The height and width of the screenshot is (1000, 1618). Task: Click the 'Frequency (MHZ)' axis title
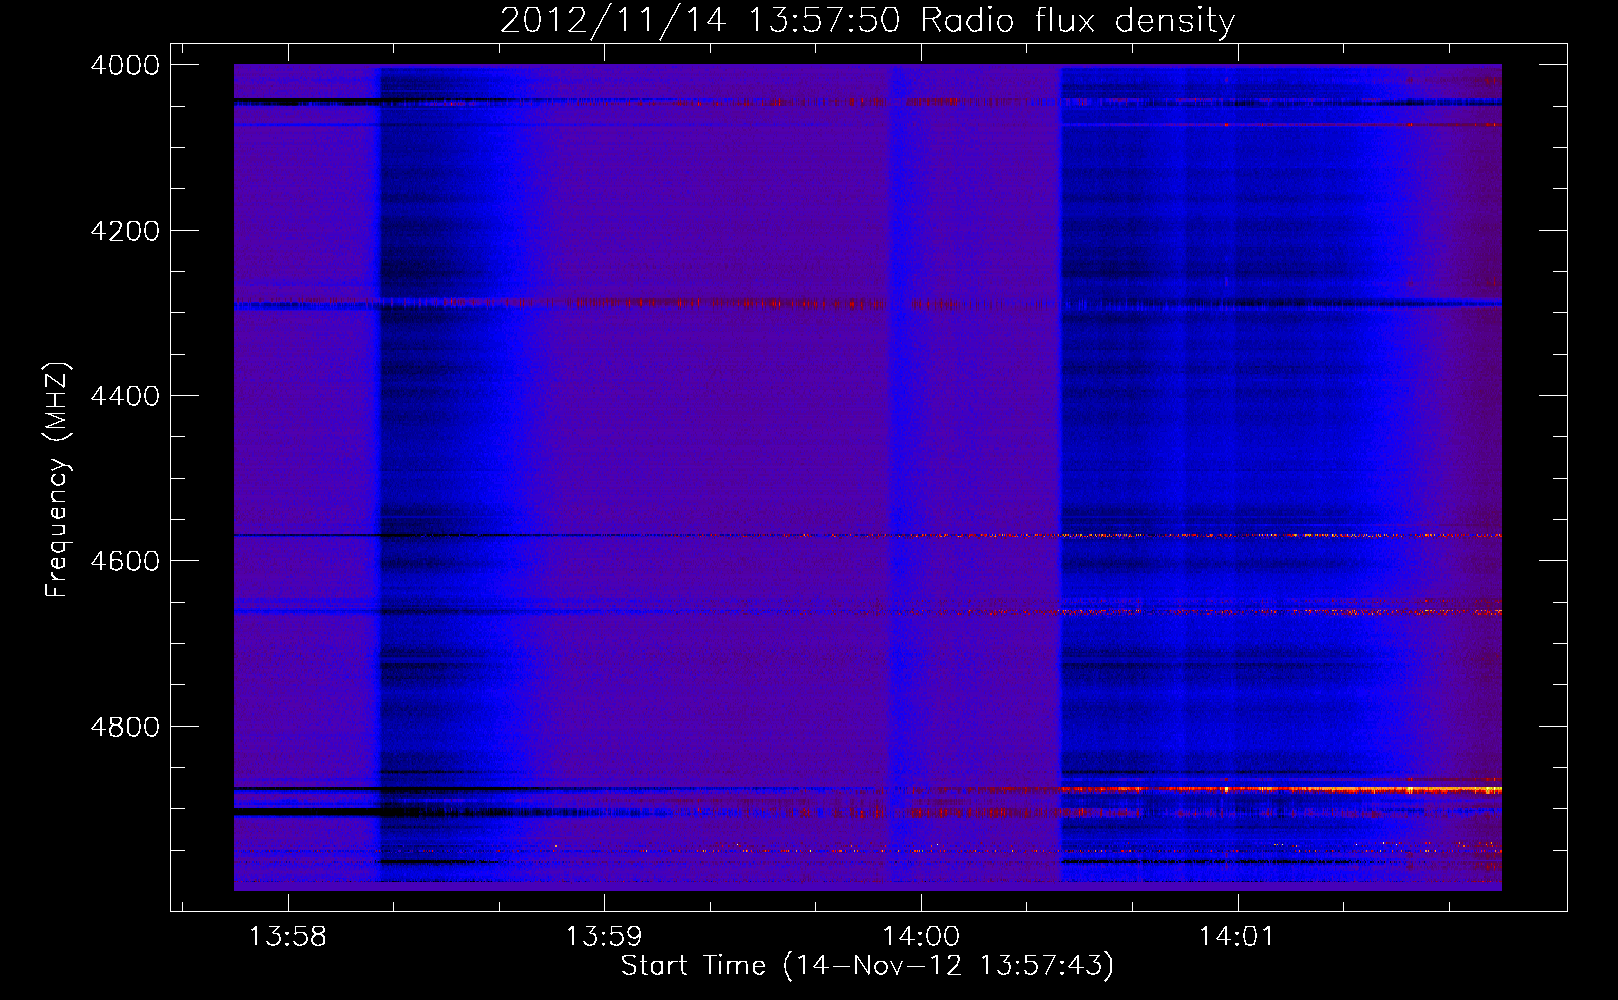[58, 480]
